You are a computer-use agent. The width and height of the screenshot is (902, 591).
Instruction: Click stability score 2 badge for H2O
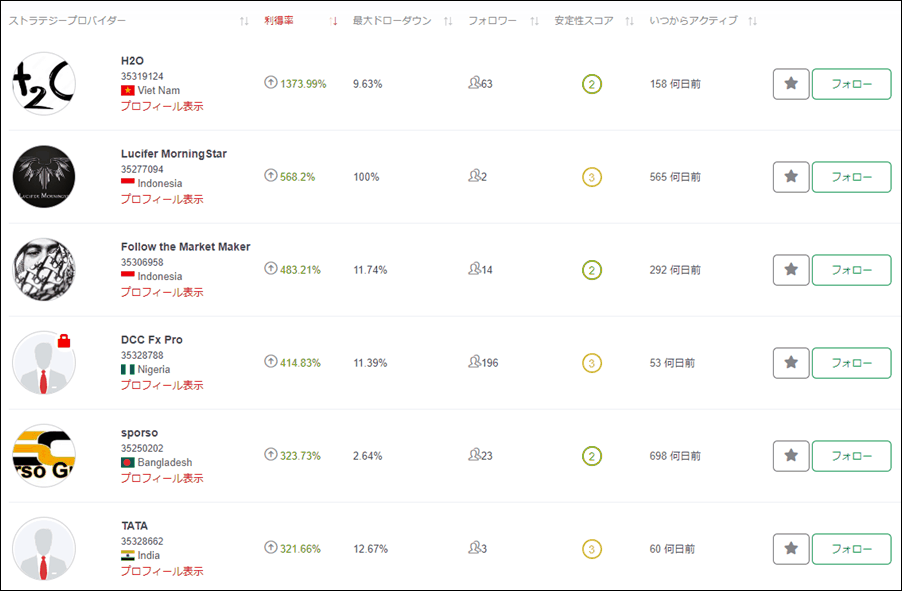592,84
